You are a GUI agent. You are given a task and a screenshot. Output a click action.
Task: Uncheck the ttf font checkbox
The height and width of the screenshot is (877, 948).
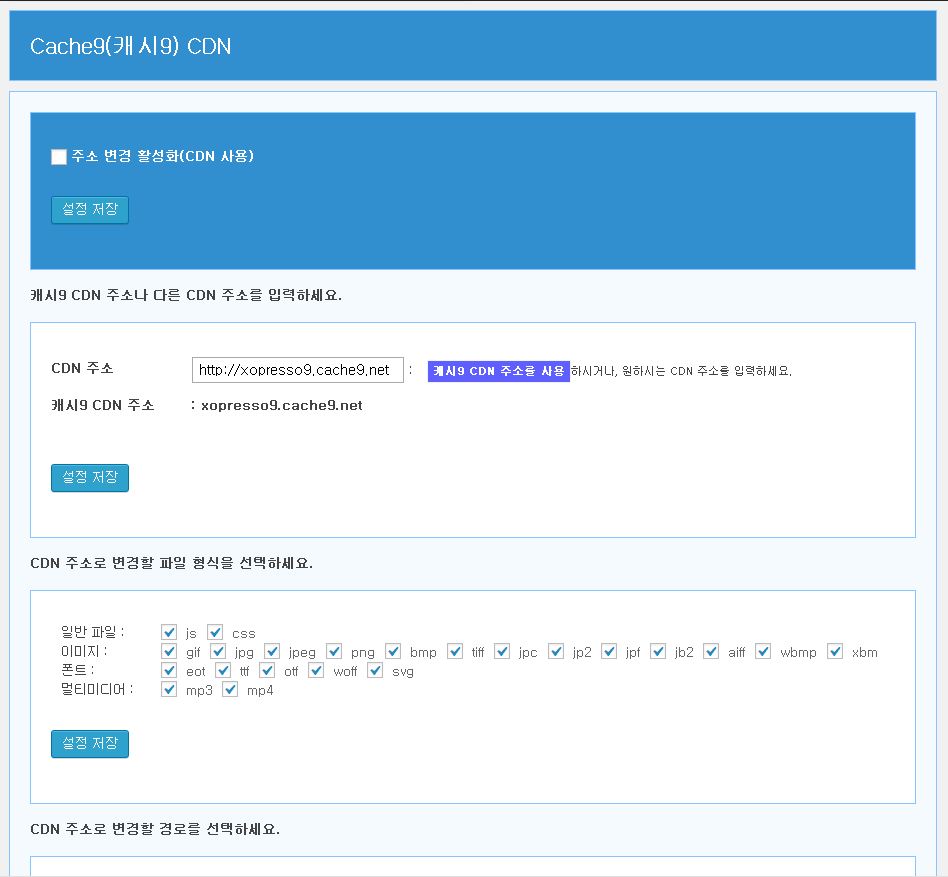pyautogui.click(x=223, y=670)
